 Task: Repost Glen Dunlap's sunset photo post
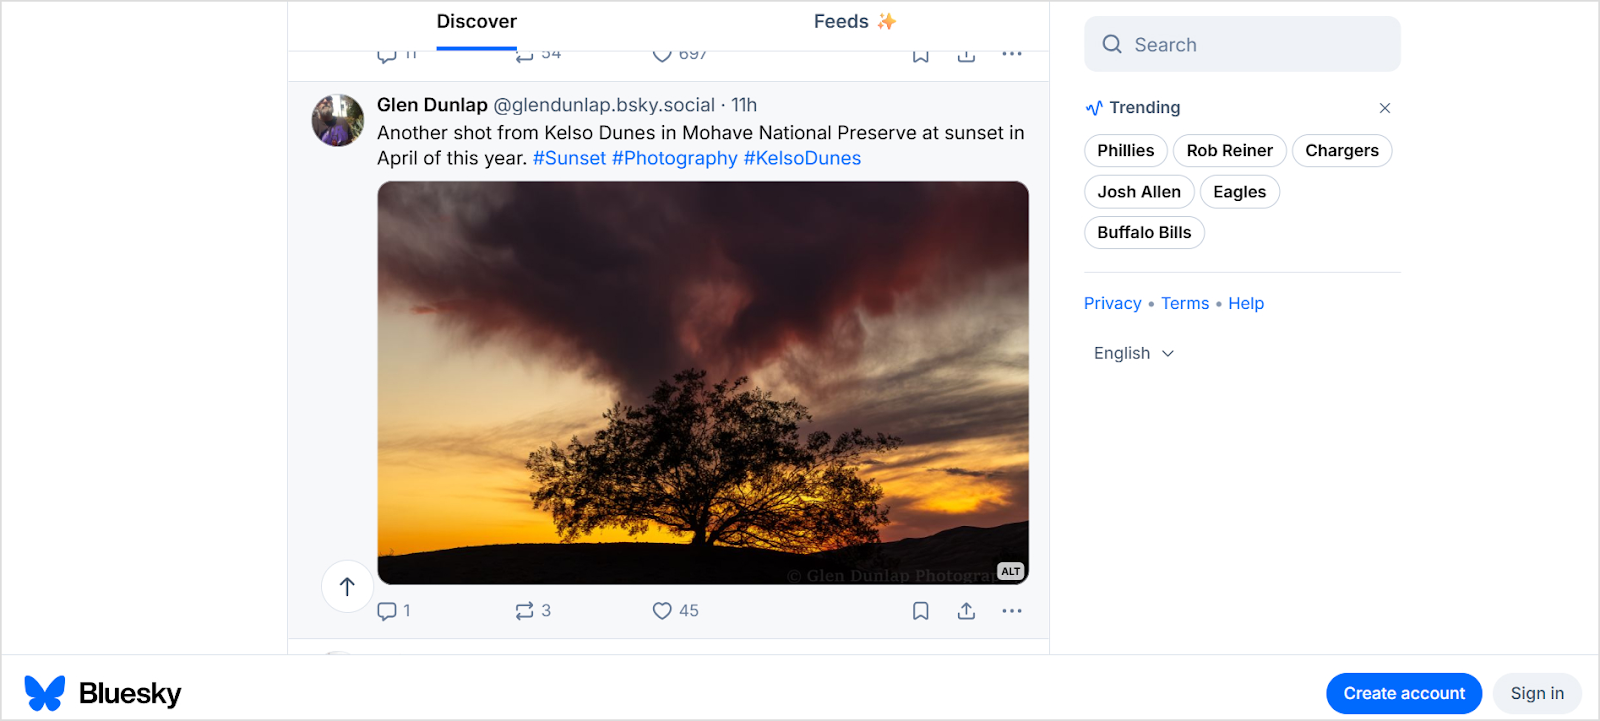524,611
